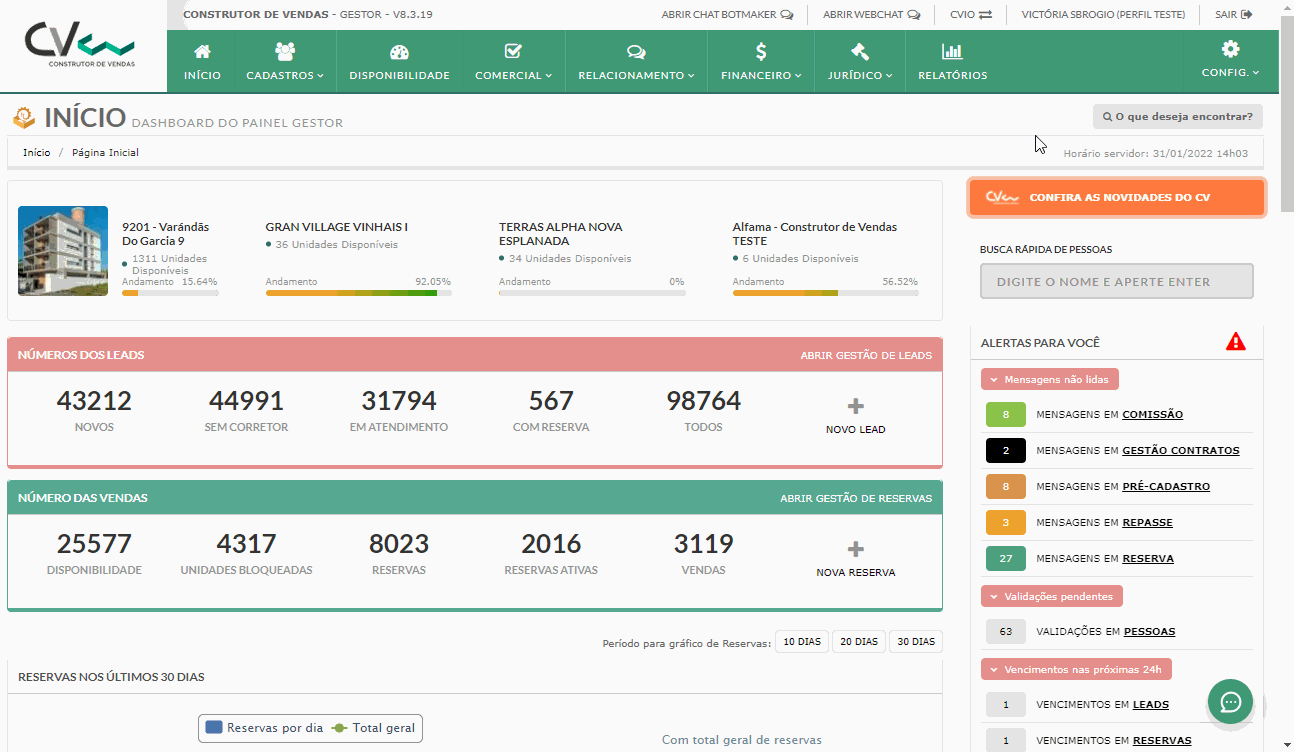
Task: Click the Jurídico gavel icon
Action: 859,51
